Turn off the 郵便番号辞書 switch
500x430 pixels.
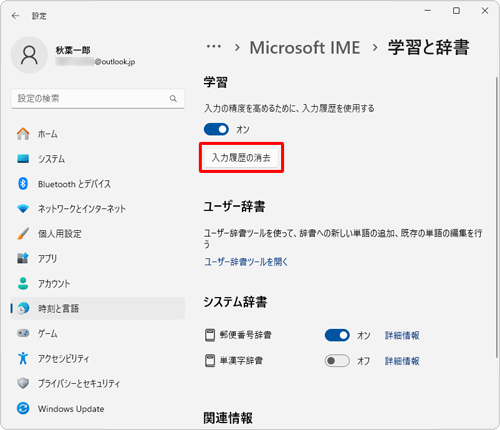[337, 335]
